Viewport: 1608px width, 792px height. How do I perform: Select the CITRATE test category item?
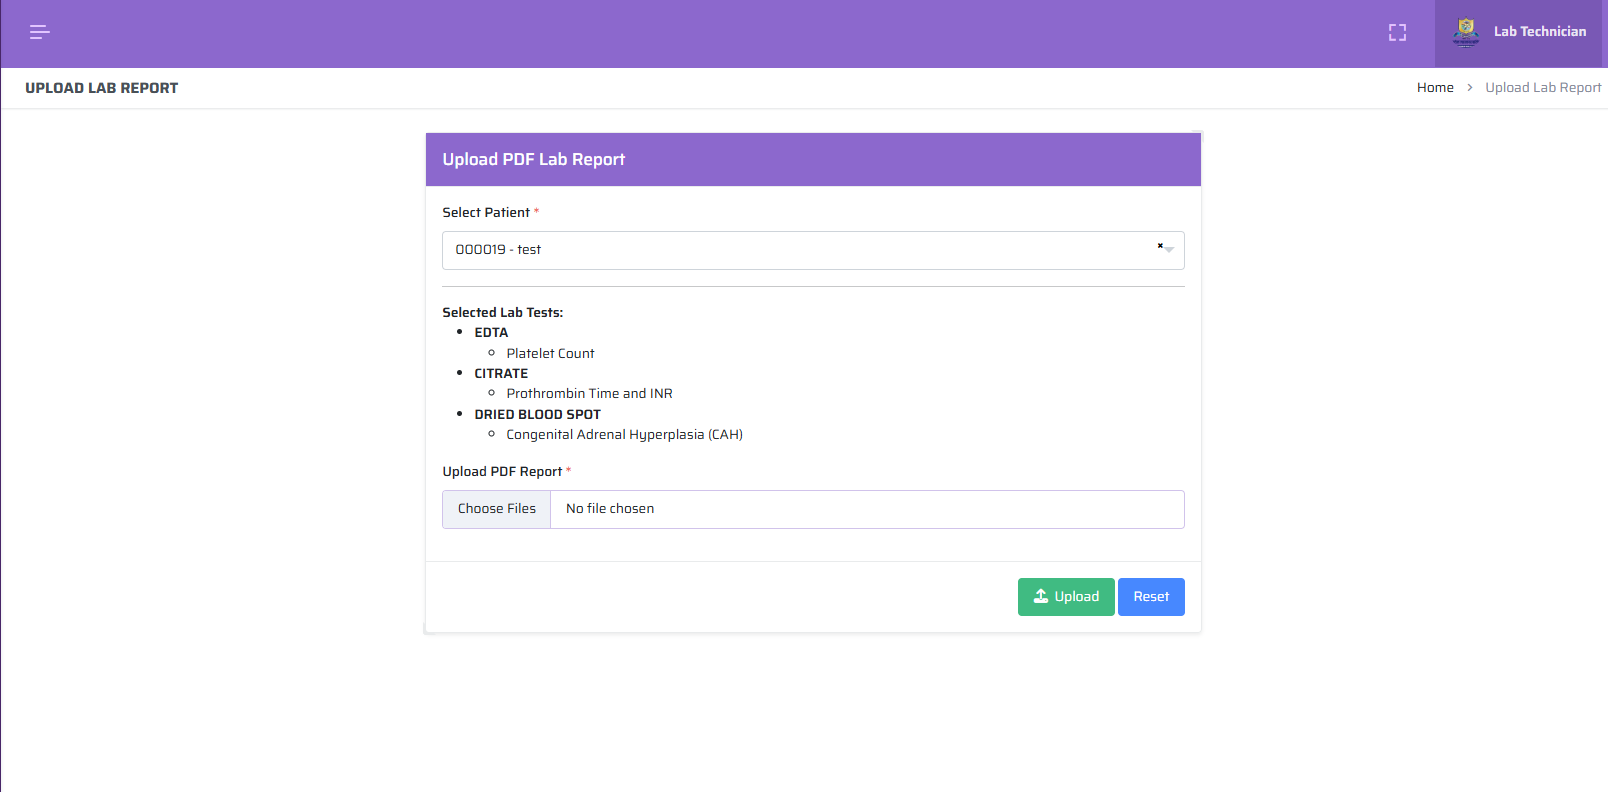pyautogui.click(x=501, y=374)
